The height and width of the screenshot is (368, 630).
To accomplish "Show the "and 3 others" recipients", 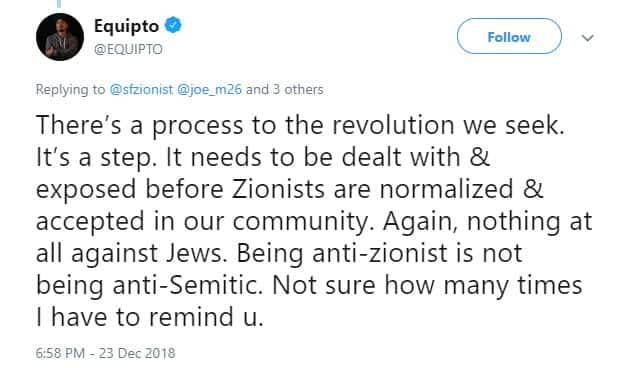I will coord(284,89).
